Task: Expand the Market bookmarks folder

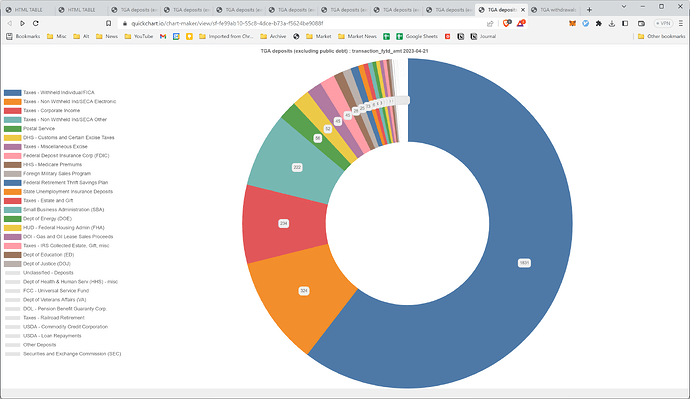Action: tap(319, 37)
